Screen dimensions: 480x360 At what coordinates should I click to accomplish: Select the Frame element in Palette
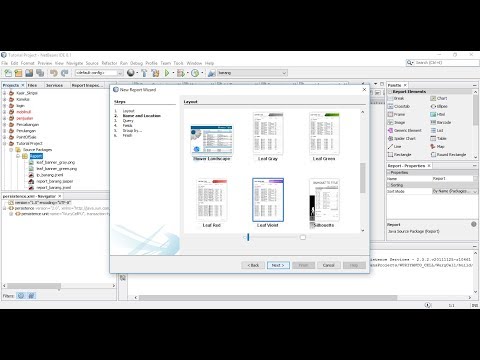396,114
